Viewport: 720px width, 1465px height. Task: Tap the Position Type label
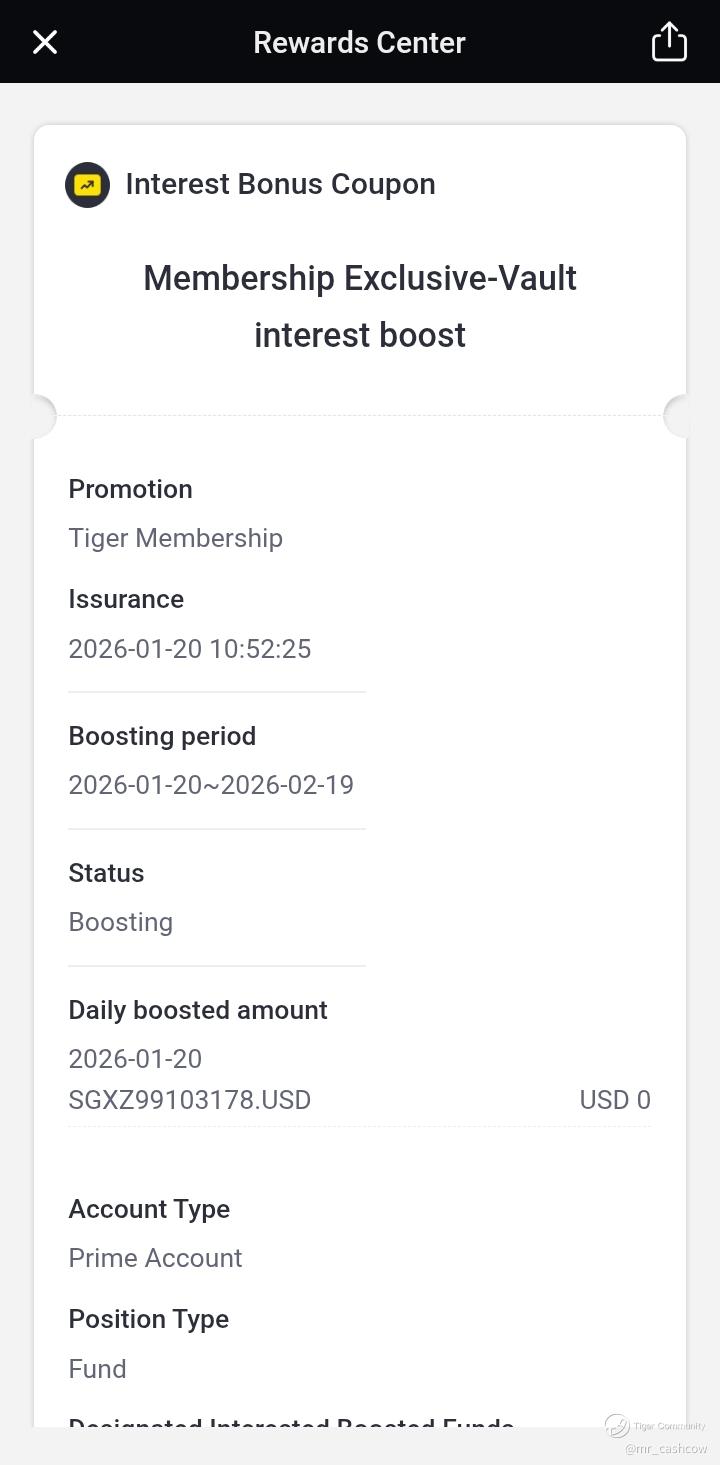pos(148,1319)
